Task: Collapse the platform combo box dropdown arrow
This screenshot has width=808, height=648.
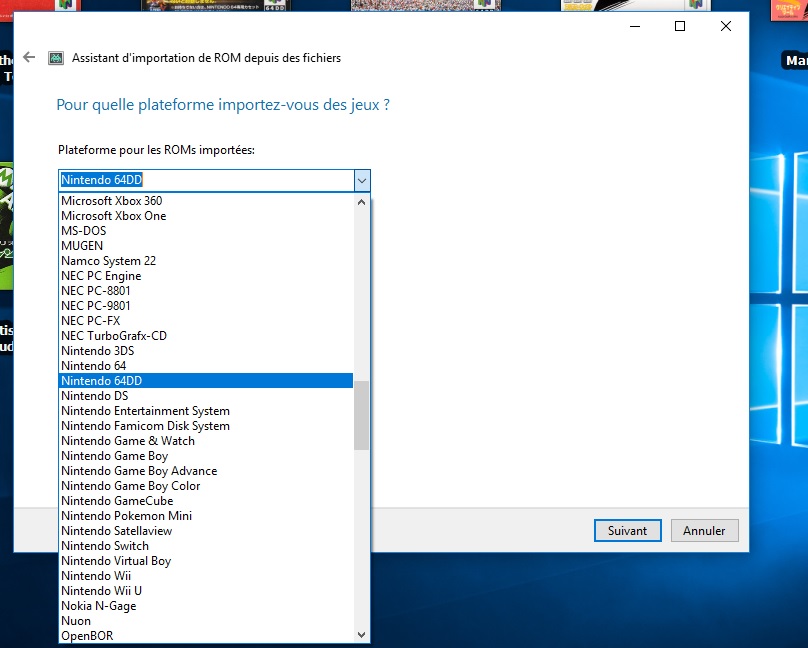Action: point(362,181)
